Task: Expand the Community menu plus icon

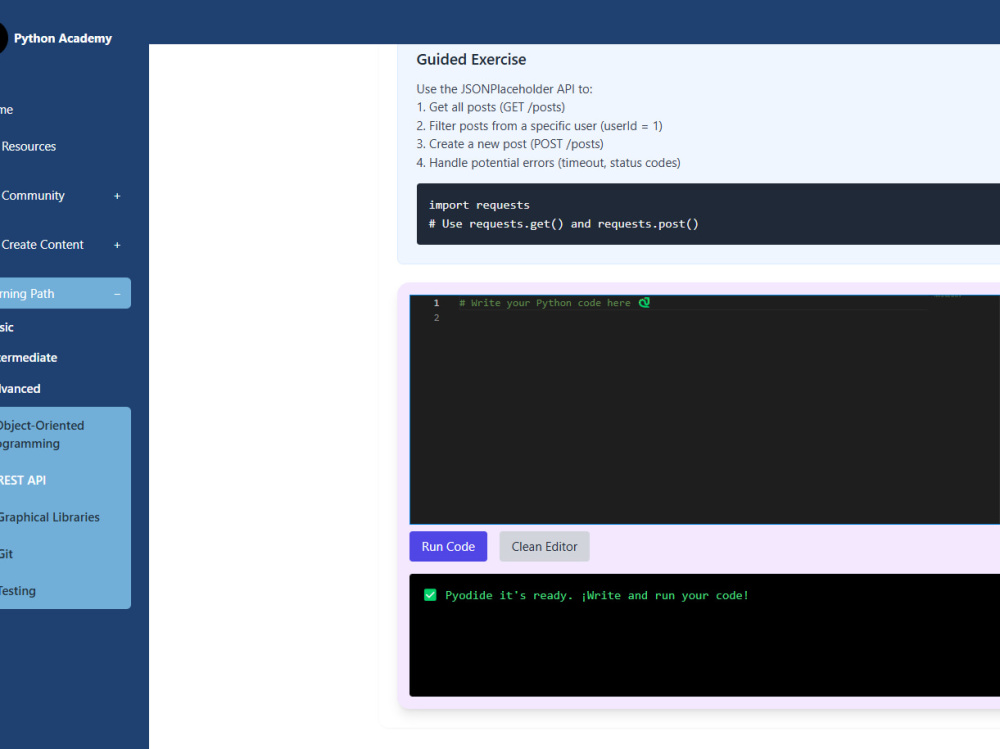Action: point(117,196)
